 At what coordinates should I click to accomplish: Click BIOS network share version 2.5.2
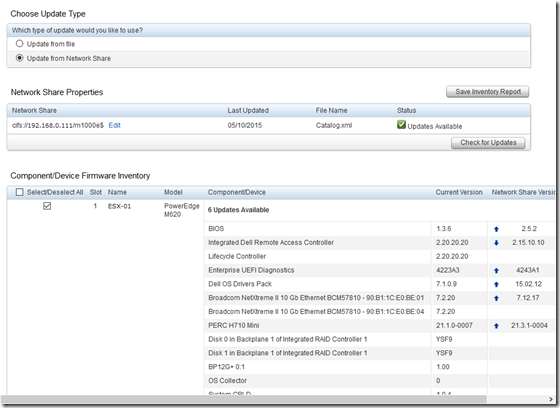click(x=529, y=229)
